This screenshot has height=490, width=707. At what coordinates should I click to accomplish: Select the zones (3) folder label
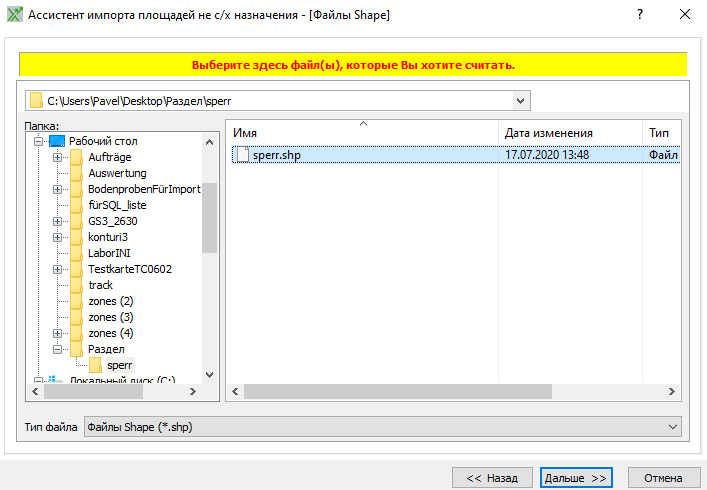111,317
